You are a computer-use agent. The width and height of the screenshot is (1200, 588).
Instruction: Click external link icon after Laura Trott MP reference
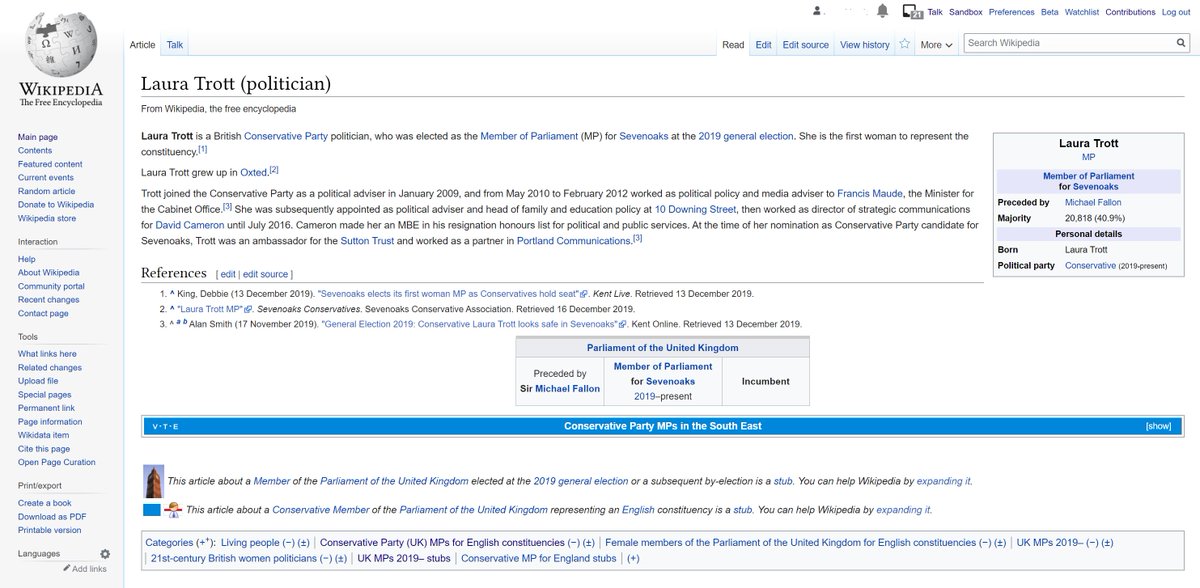[x=249, y=309]
